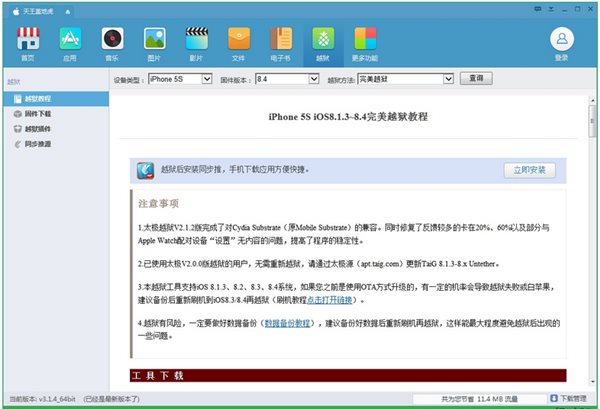This screenshot has width=600, height=409.
Task: Open the 电子书 e-books section
Action: (x=280, y=42)
